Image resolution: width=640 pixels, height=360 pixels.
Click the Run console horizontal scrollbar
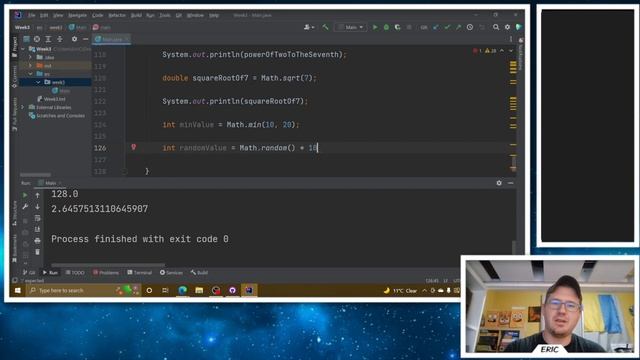tap(108, 265)
